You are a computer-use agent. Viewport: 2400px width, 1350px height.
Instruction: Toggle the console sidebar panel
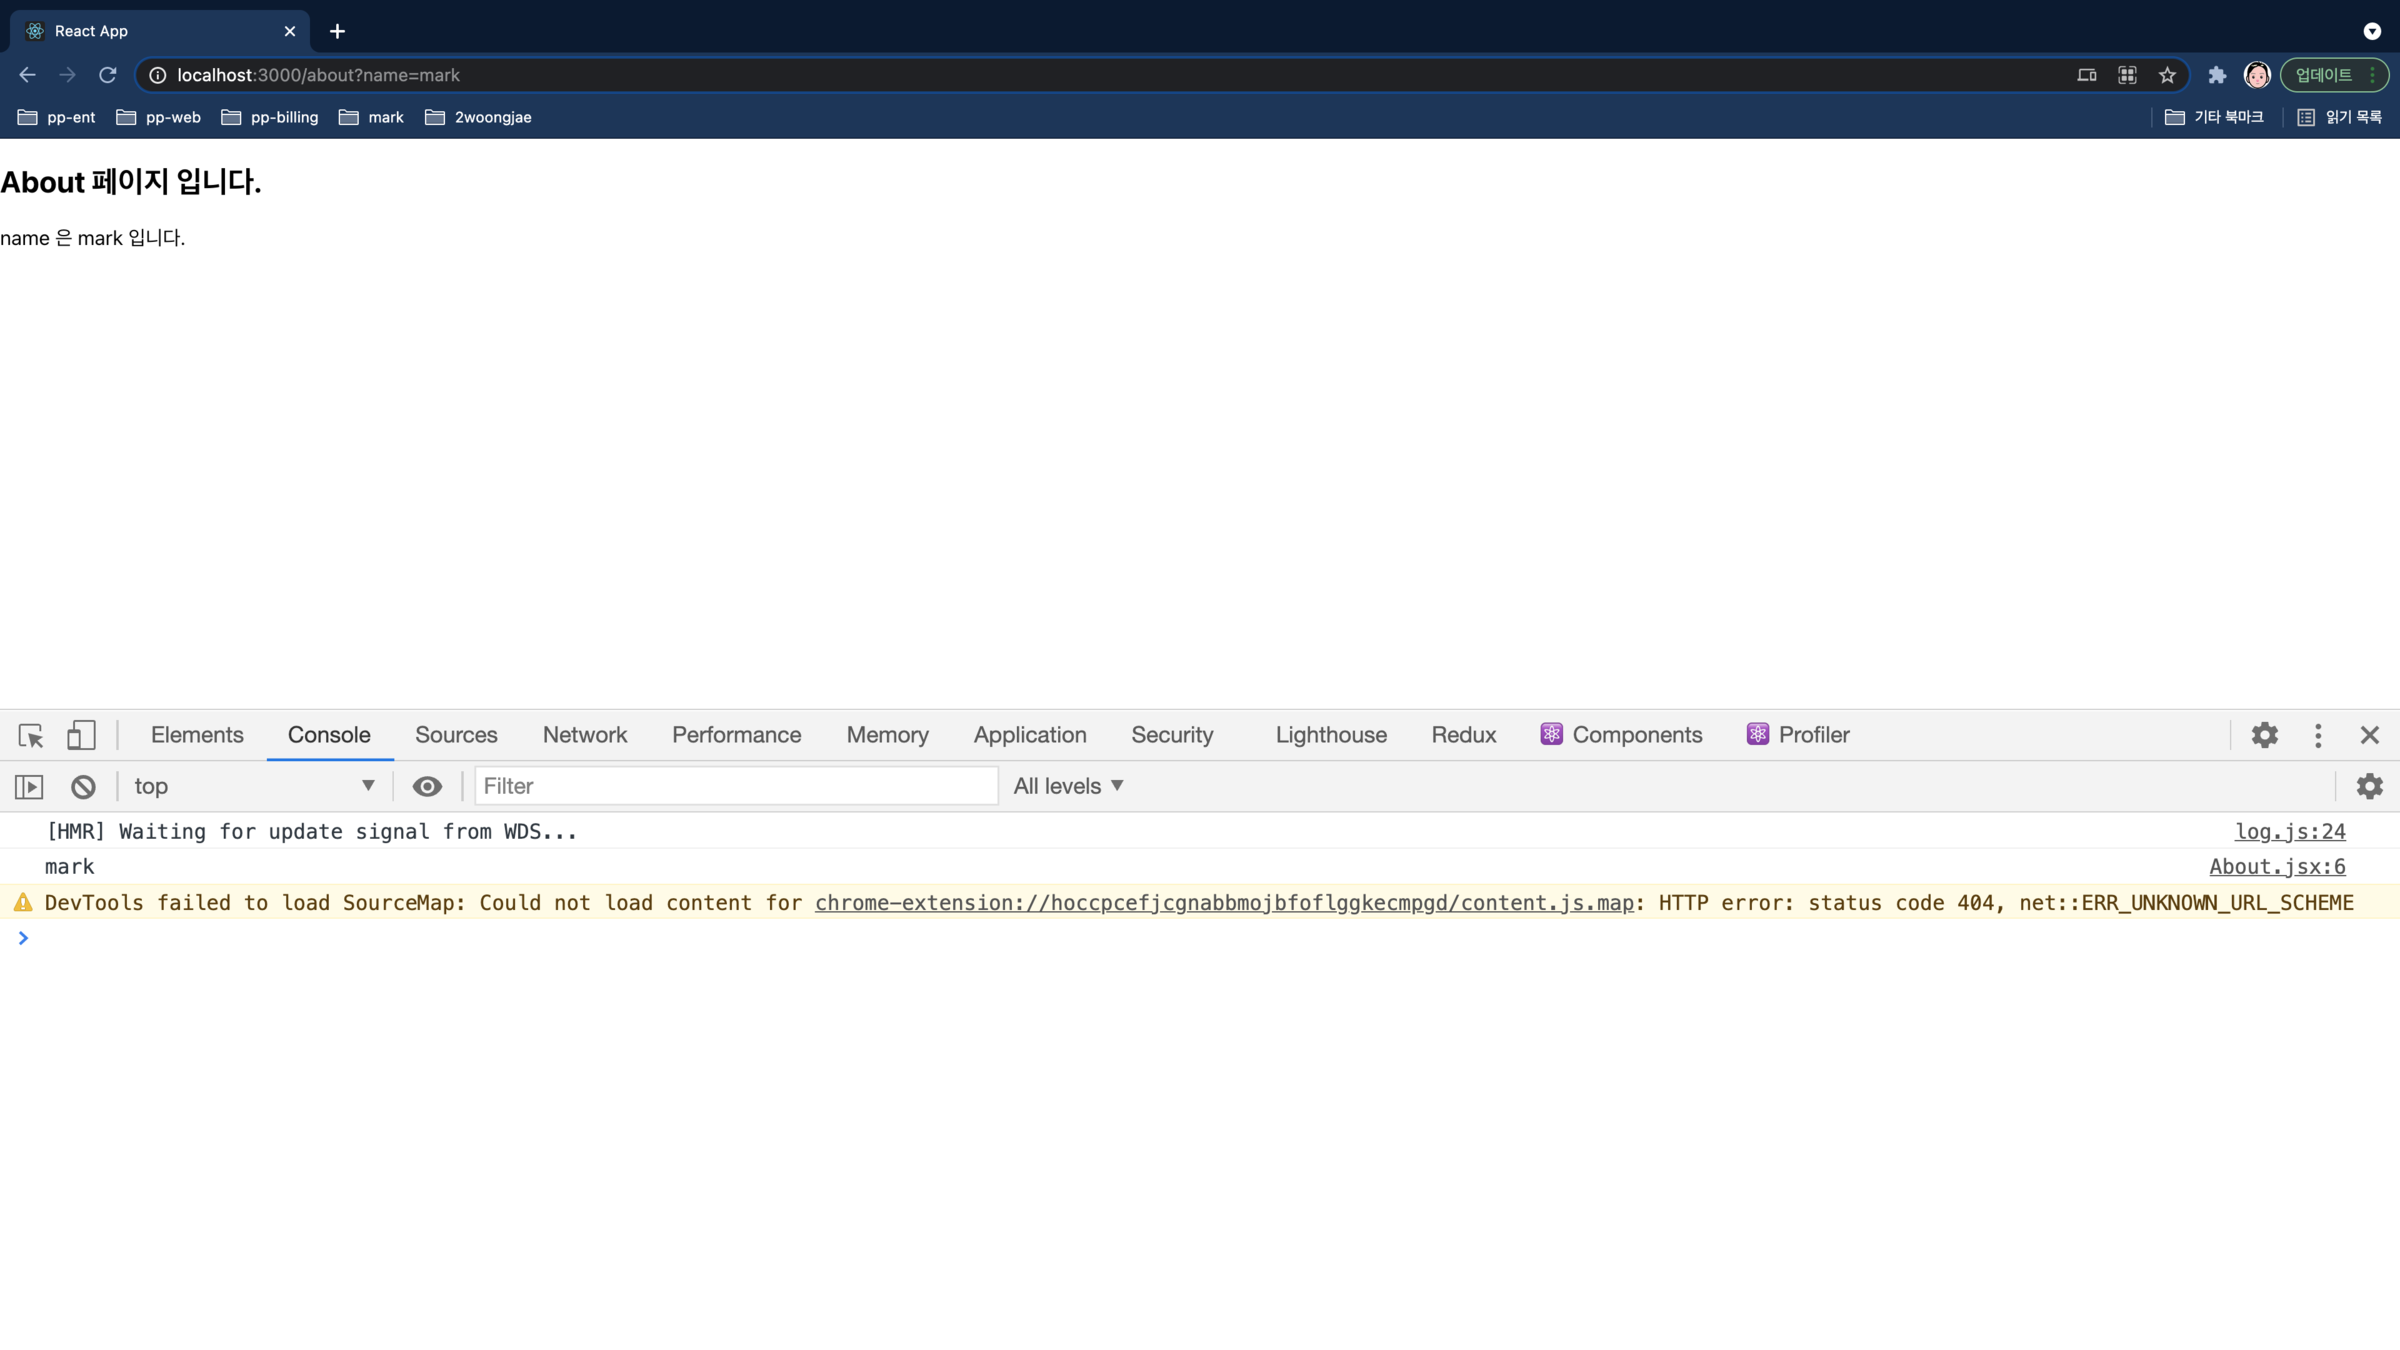point(29,786)
